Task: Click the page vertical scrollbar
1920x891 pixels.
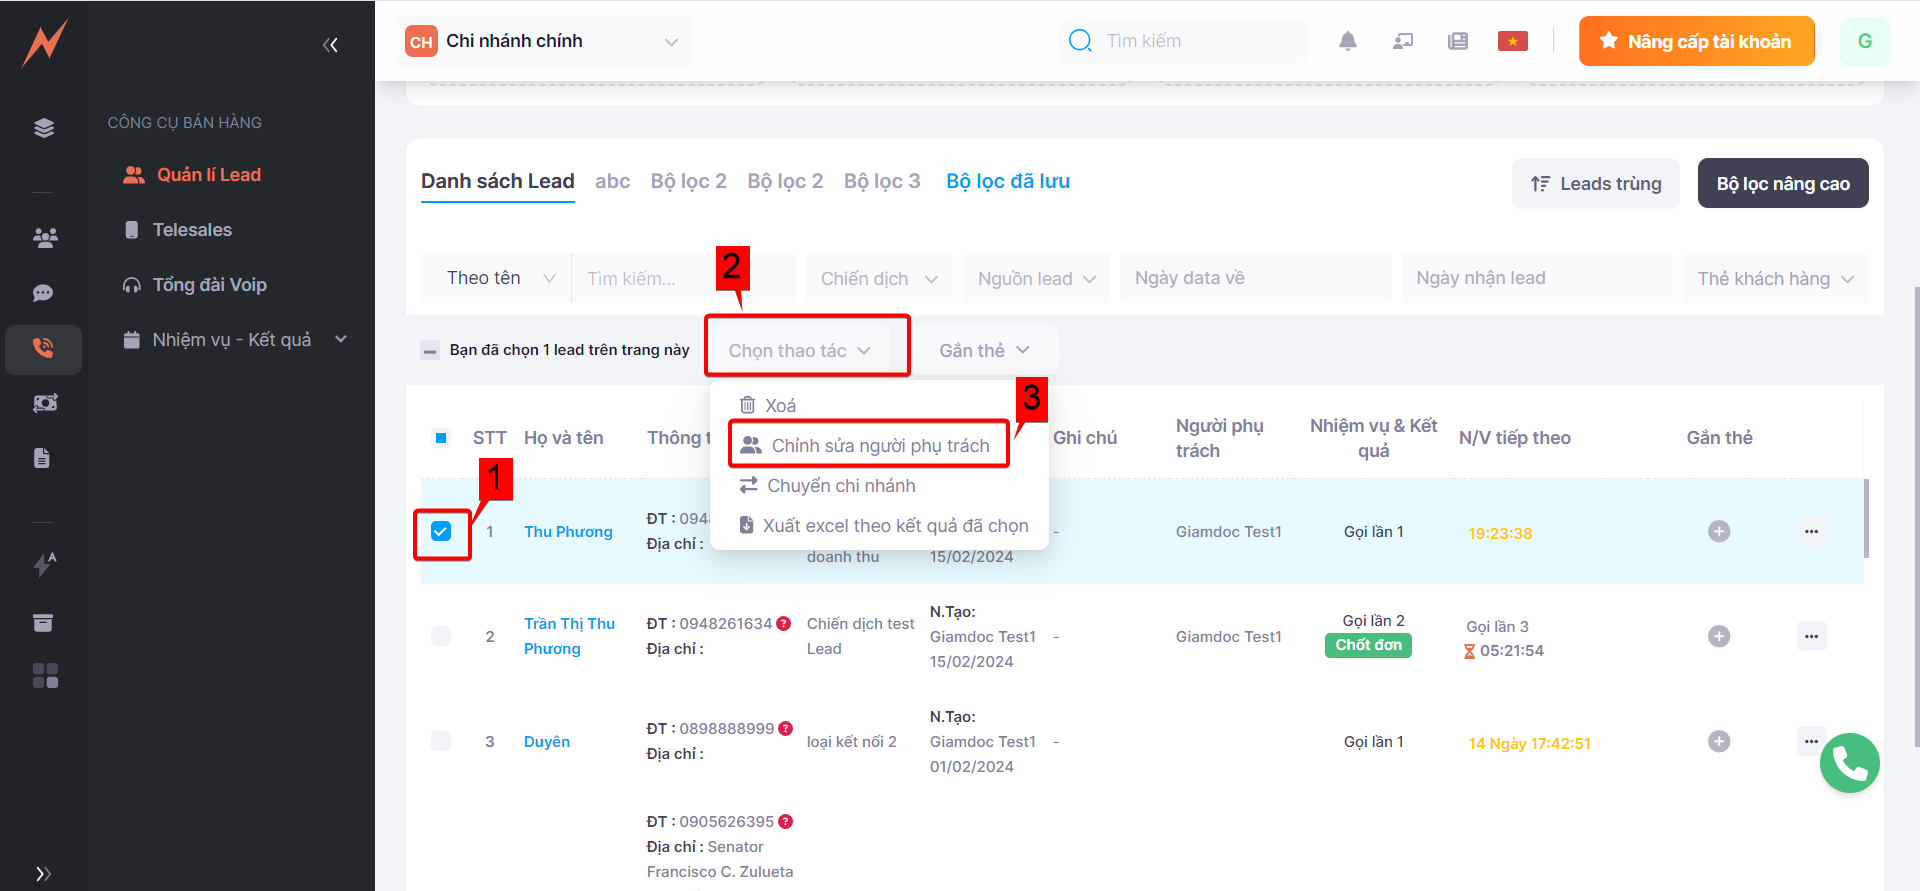Action: (1915, 500)
